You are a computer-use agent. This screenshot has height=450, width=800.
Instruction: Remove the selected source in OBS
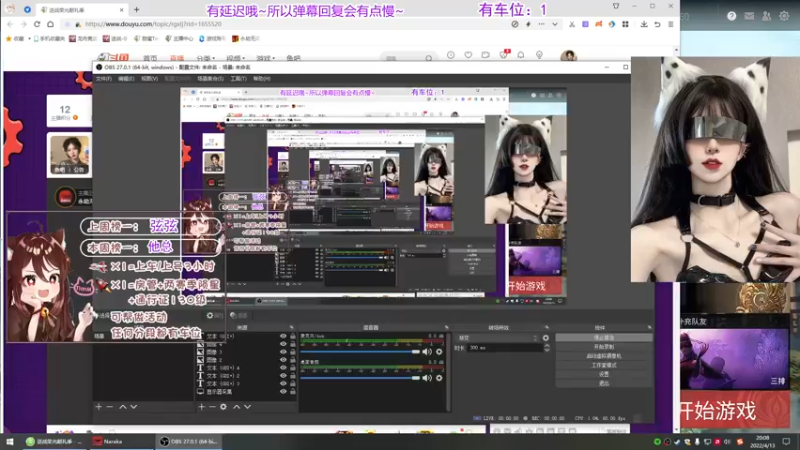[x=212, y=407]
